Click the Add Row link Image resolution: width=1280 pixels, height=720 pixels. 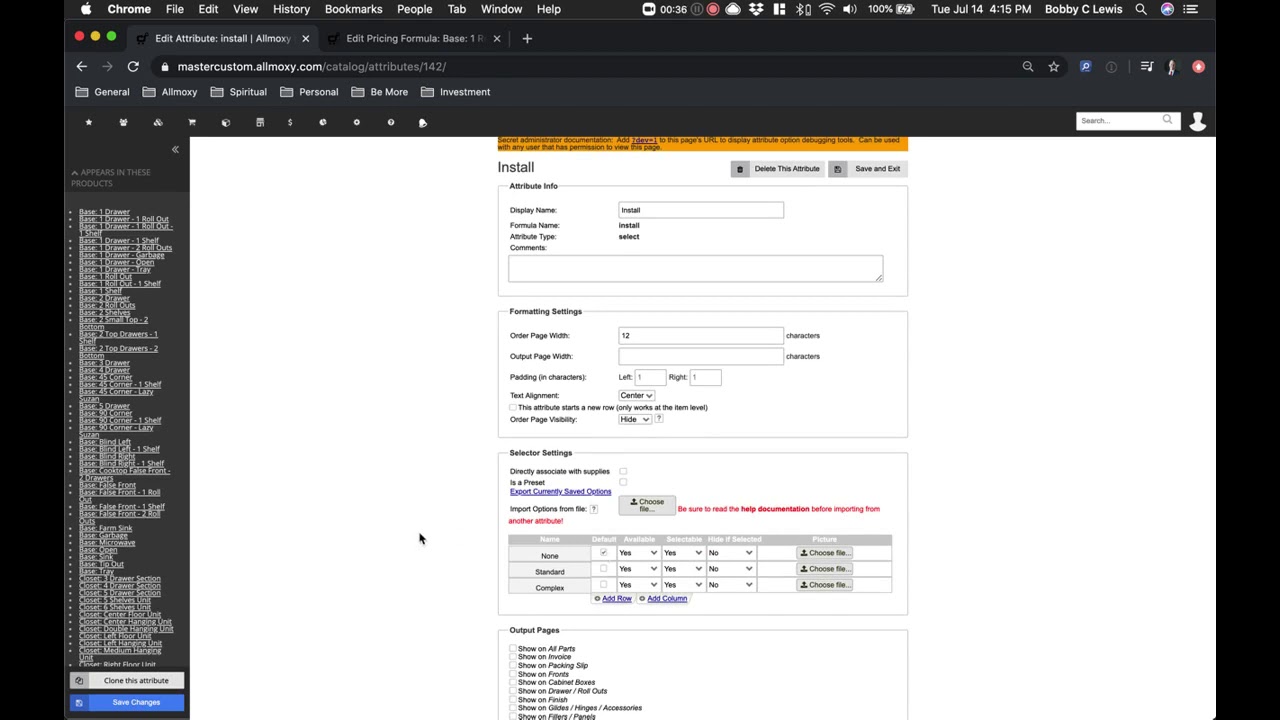pos(616,599)
